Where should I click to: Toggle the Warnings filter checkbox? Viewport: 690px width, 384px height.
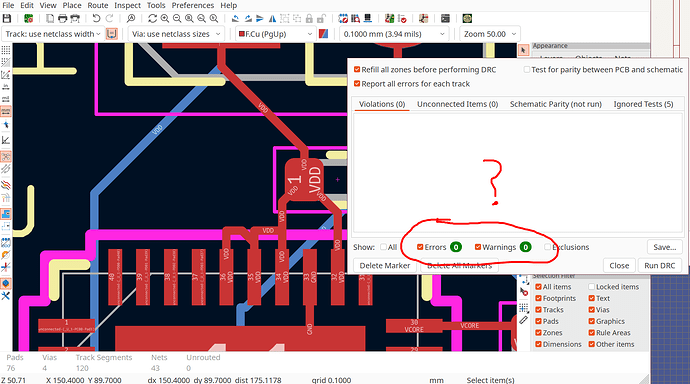(477, 247)
